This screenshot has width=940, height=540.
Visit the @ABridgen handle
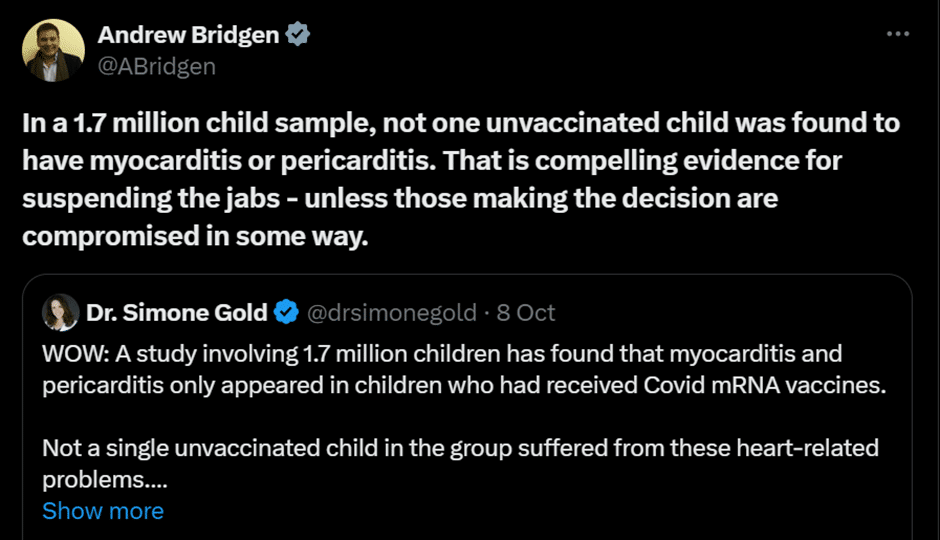coord(156,67)
